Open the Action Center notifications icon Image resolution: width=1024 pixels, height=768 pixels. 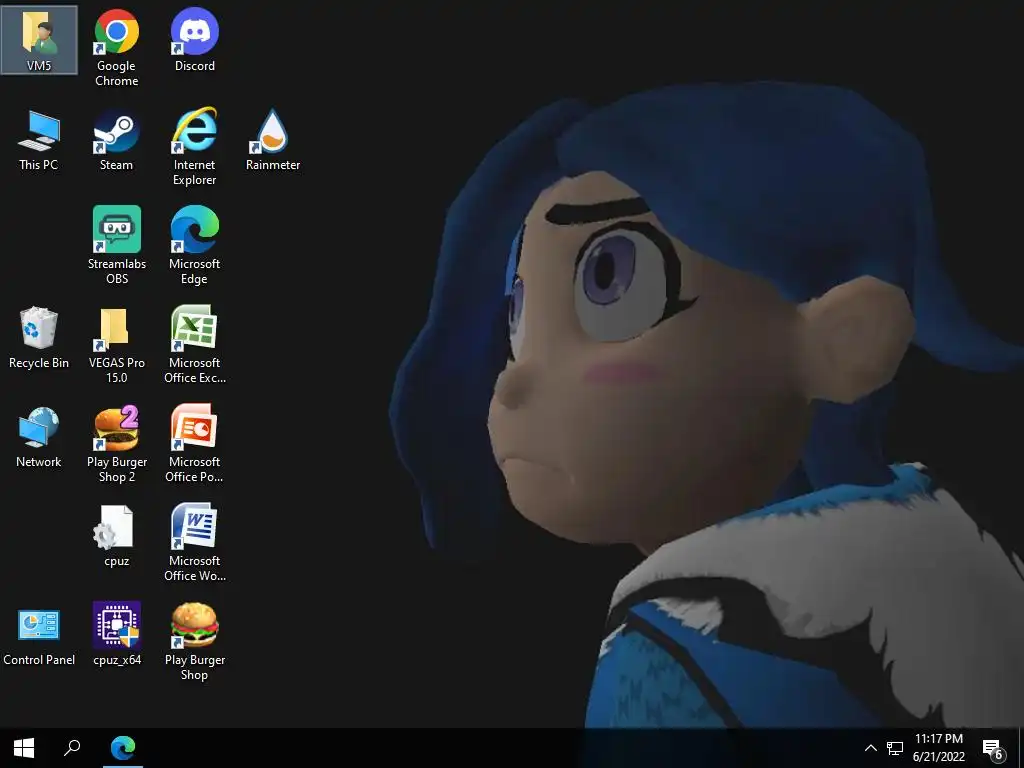(993, 749)
